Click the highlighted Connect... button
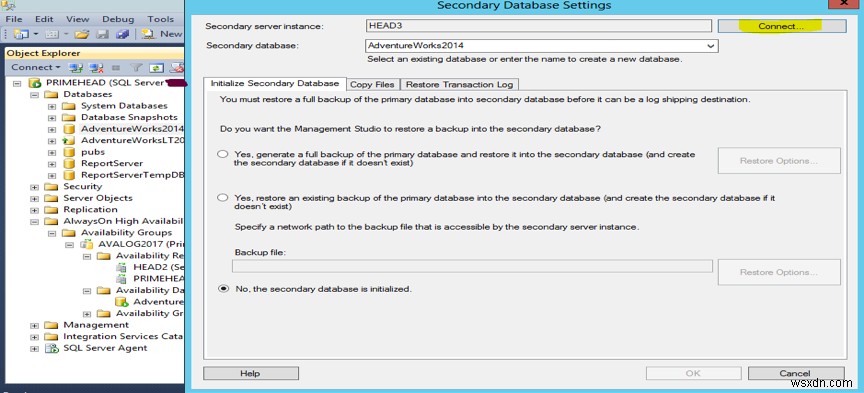The height and width of the screenshot is (393, 864). [781, 26]
